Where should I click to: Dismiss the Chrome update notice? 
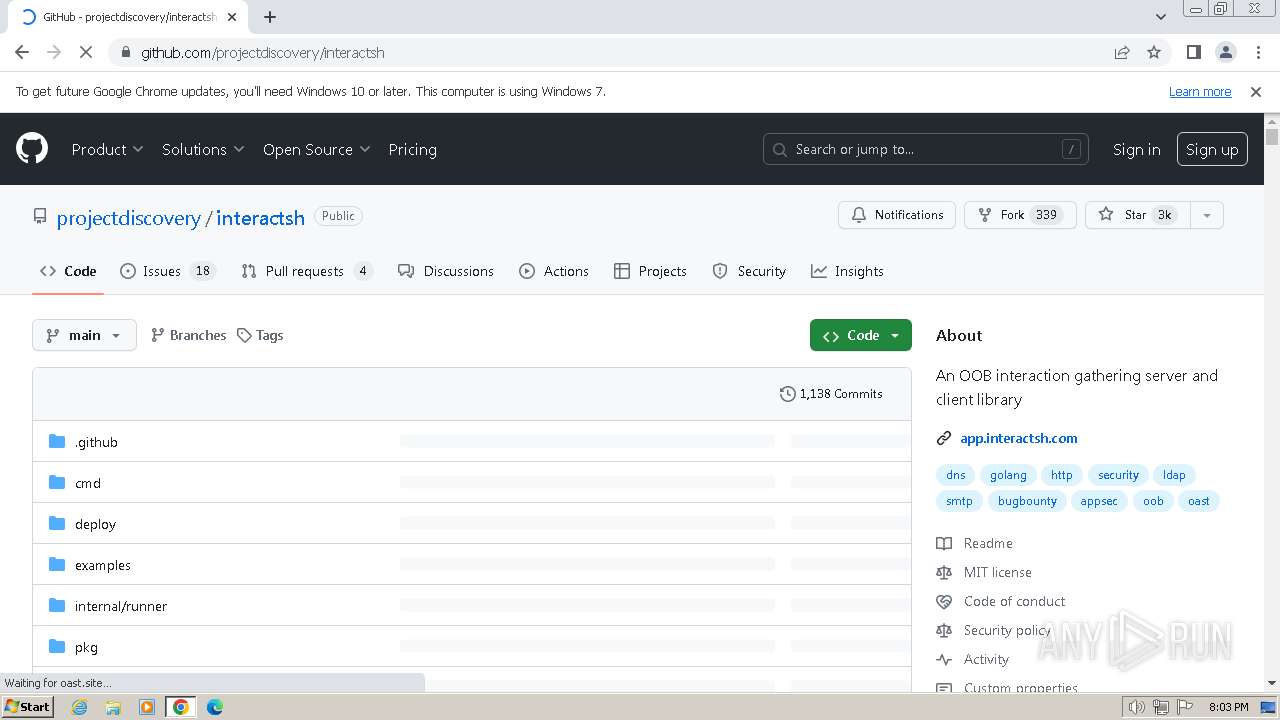point(1256,91)
